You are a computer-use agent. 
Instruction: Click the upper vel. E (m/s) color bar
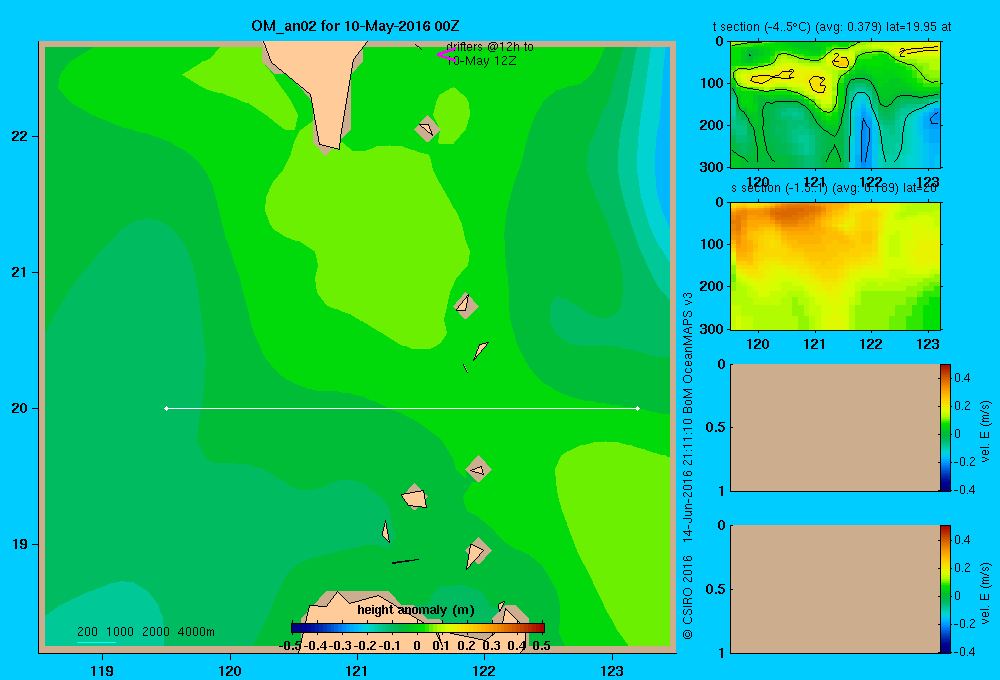coord(945,427)
